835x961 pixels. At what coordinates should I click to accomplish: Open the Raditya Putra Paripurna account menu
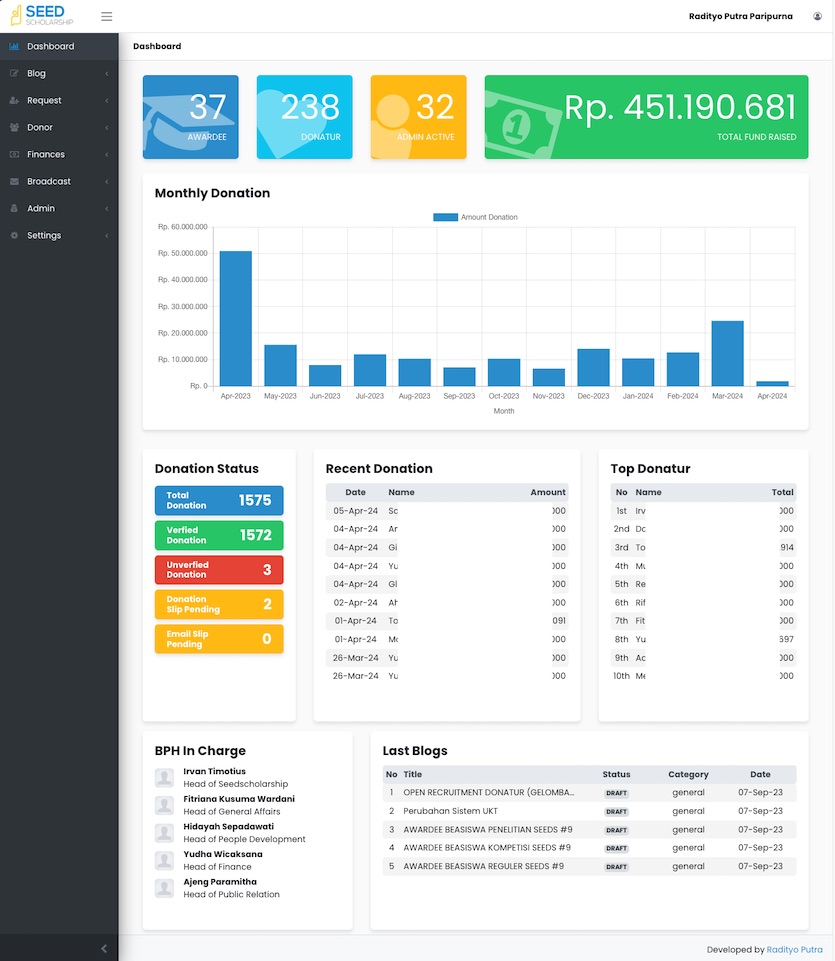(741, 16)
